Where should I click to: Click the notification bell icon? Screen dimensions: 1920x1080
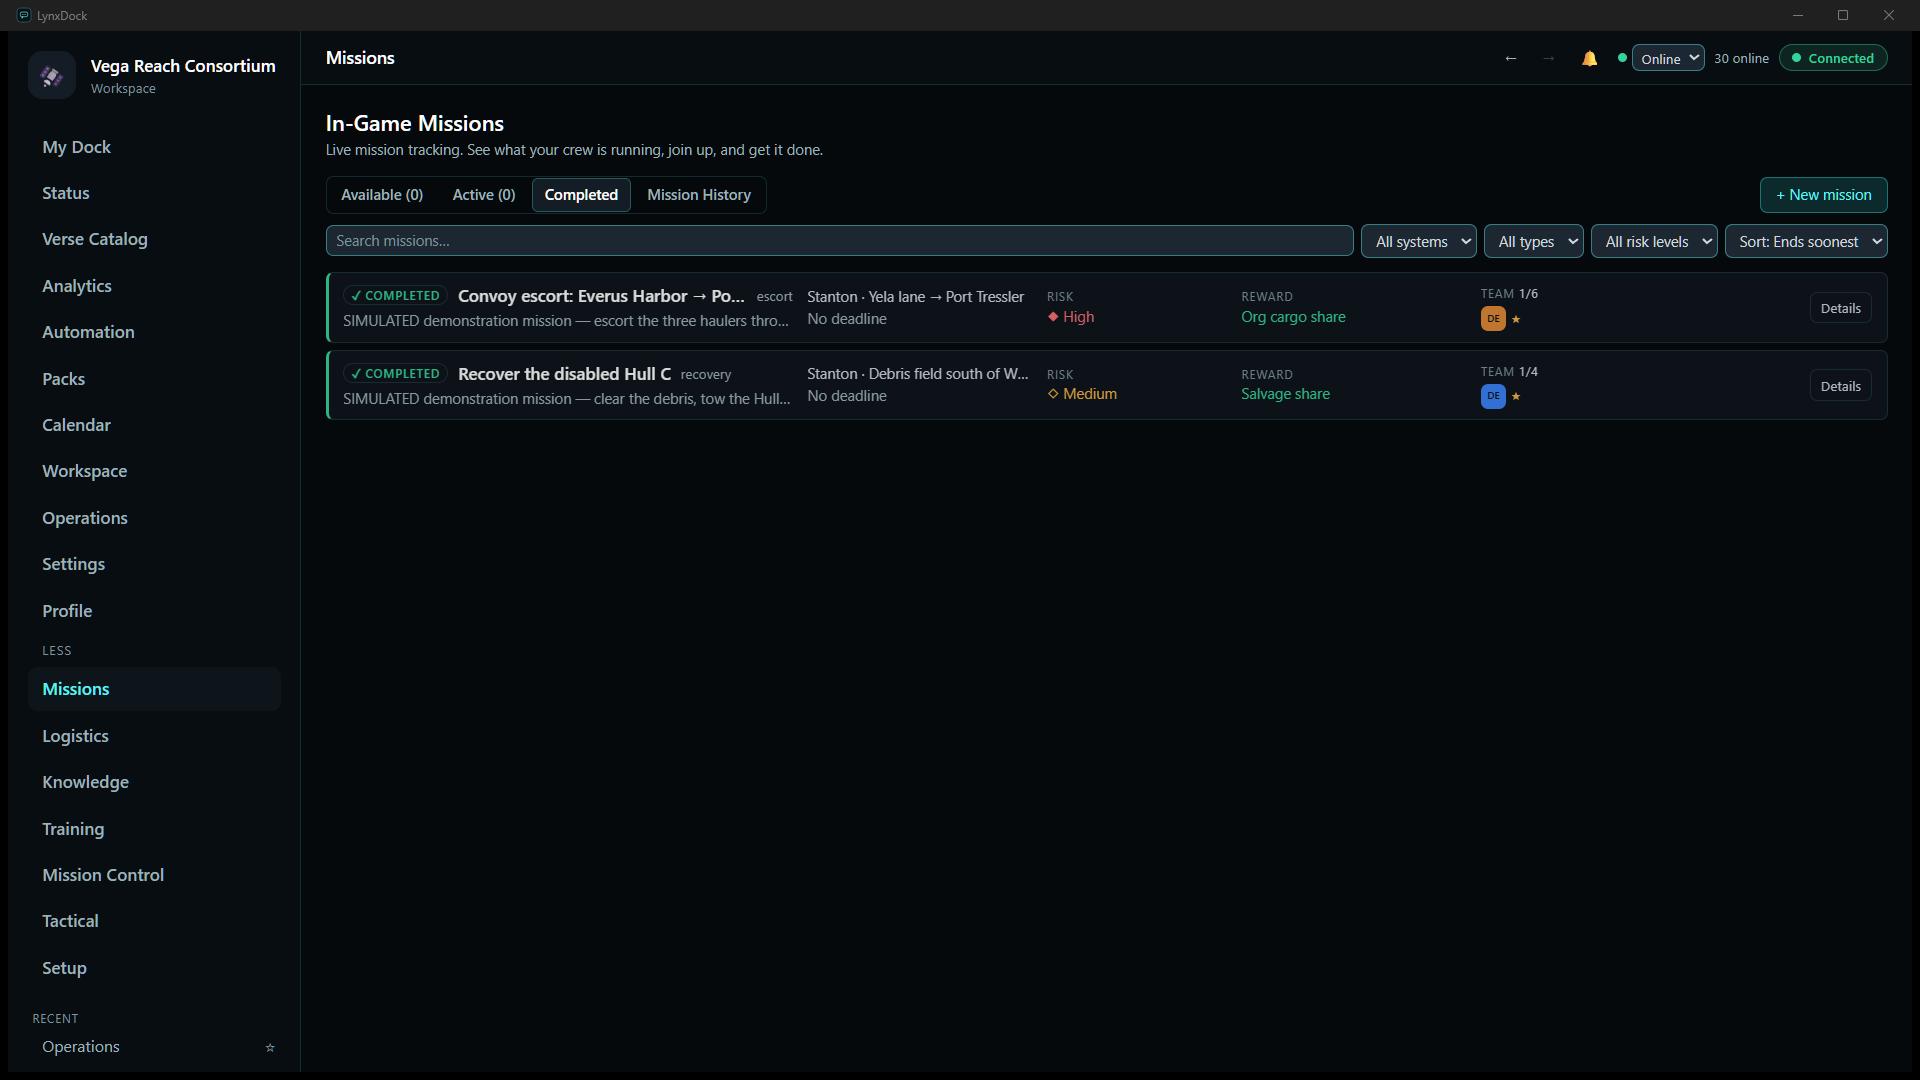pos(1589,59)
